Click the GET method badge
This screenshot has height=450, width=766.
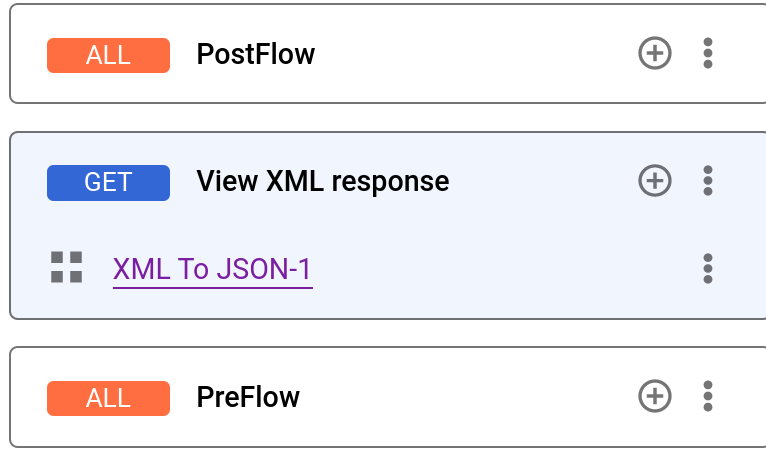(x=108, y=182)
